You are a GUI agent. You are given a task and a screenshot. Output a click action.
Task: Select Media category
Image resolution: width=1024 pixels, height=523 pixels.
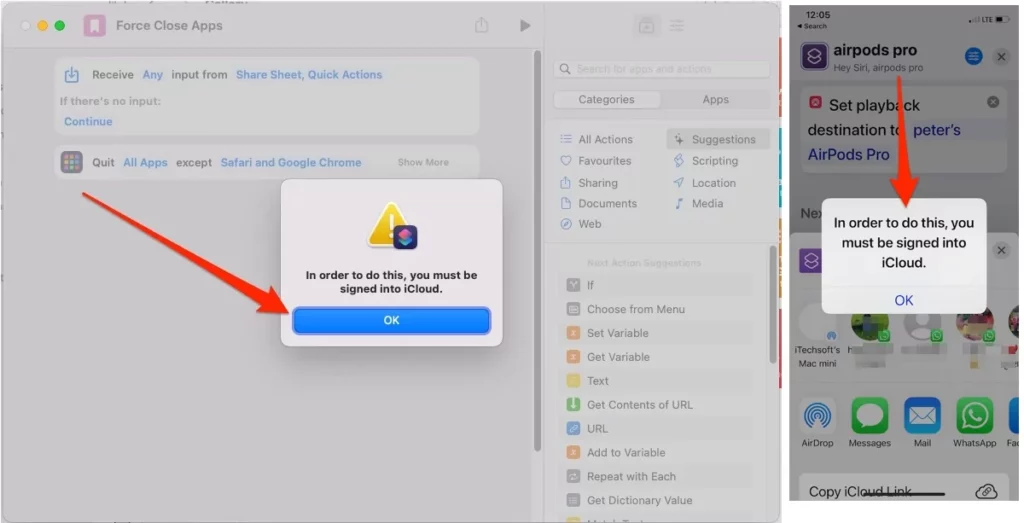click(698, 203)
